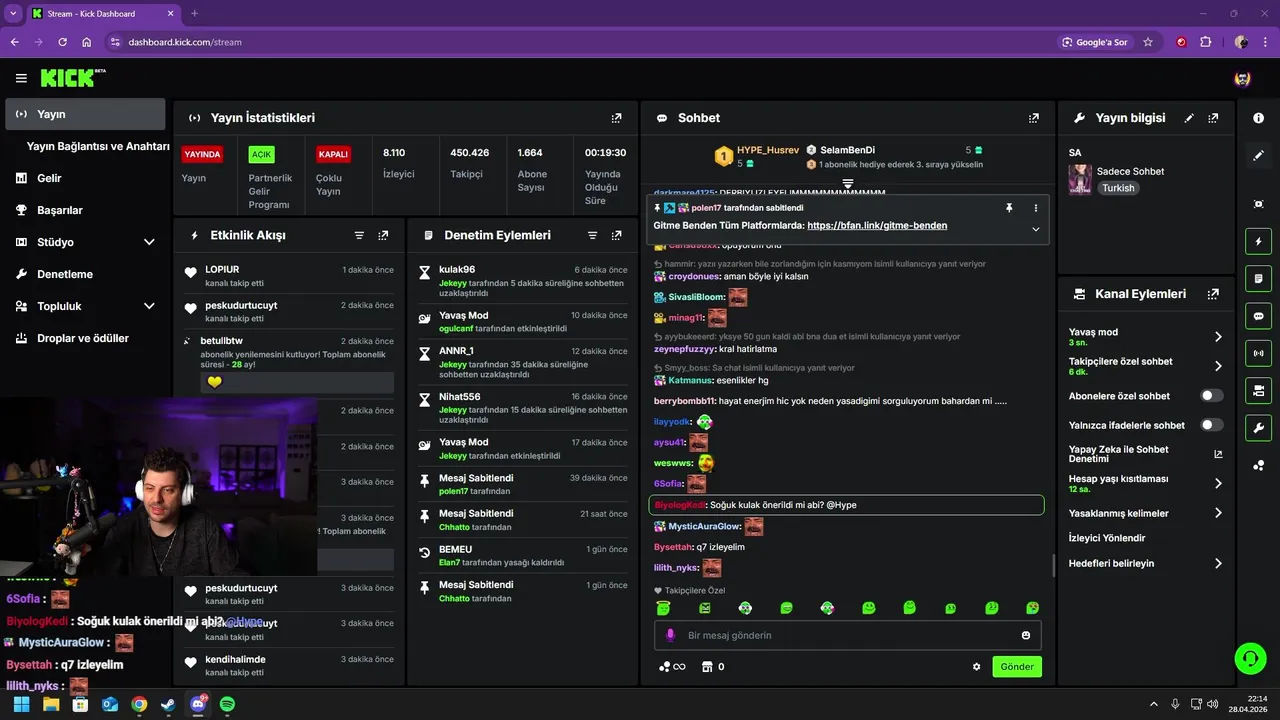Pop out the Etkinlik Akışı panel
The image size is (1280, 720).
pyautogui.click(x=383, y=235)
